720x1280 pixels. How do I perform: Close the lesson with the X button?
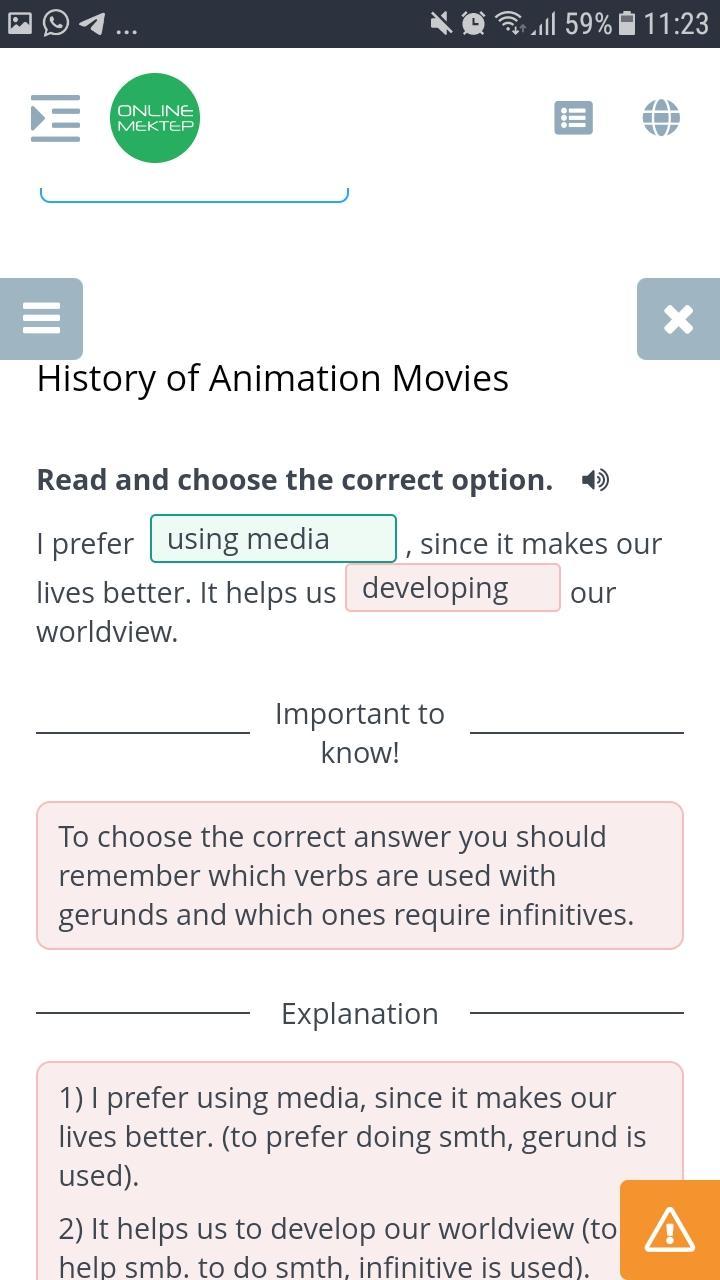click(x=678, y=319)
